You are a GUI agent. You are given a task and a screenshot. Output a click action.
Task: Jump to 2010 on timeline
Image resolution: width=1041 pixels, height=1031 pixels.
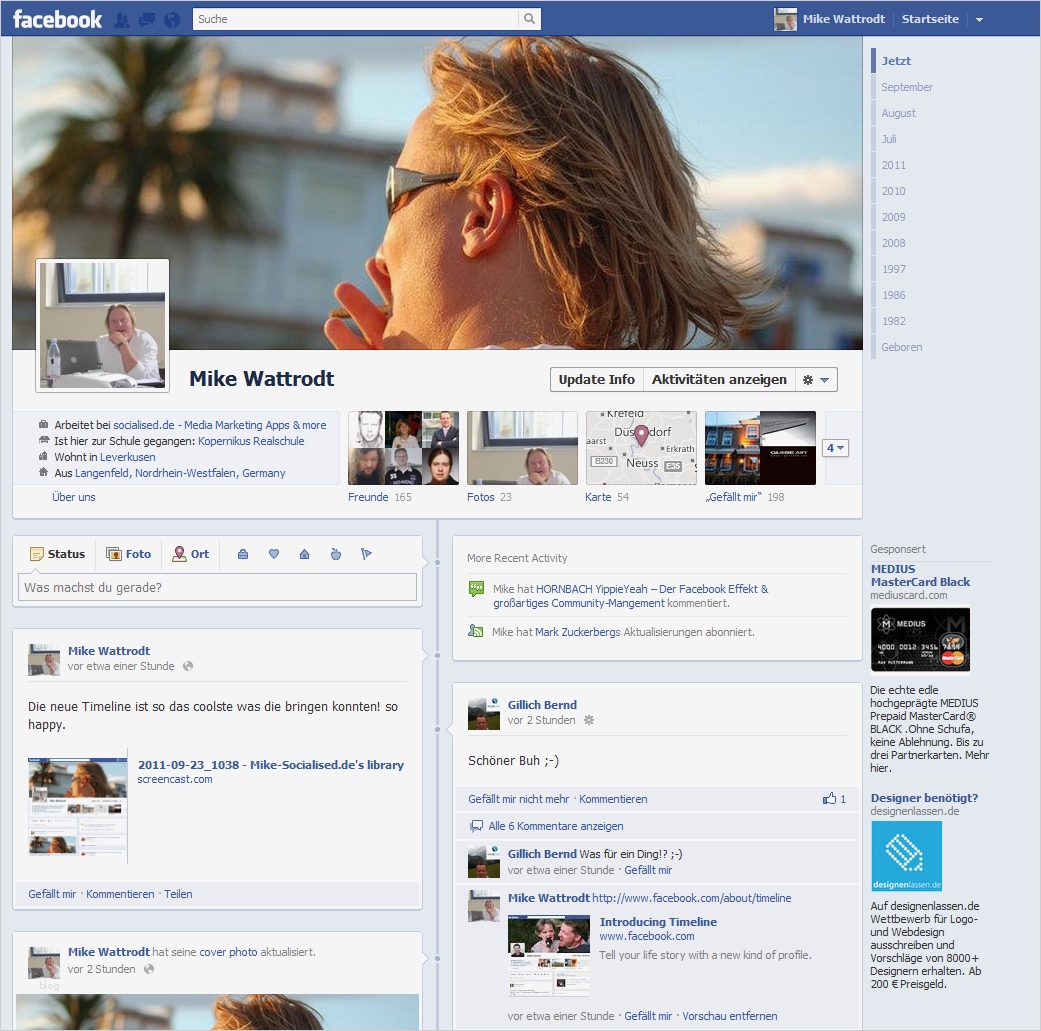[894, 191]
